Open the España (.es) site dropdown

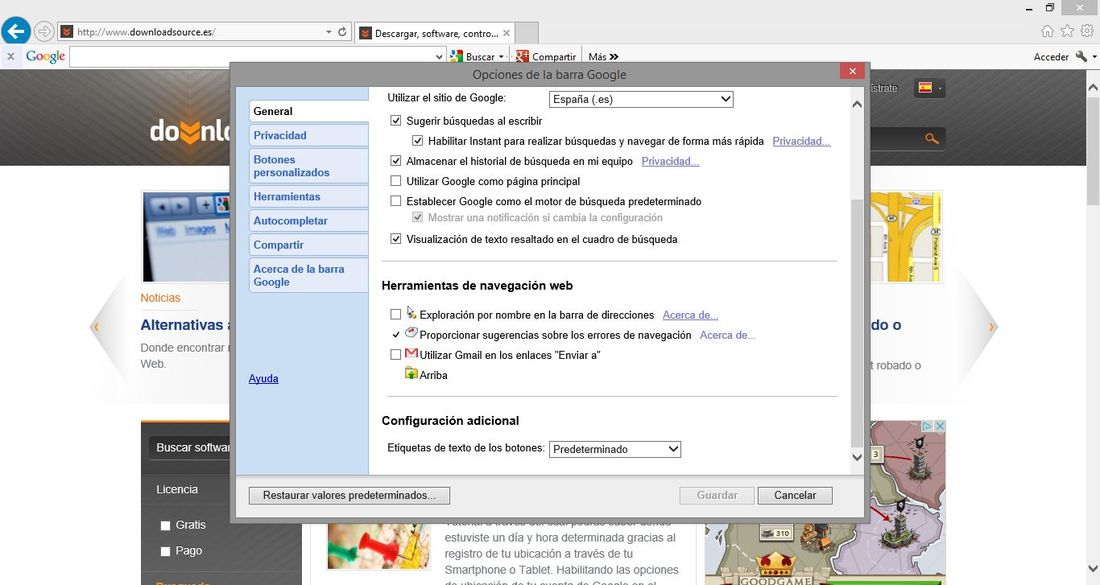pyautogui.click(x=640, y=99)
